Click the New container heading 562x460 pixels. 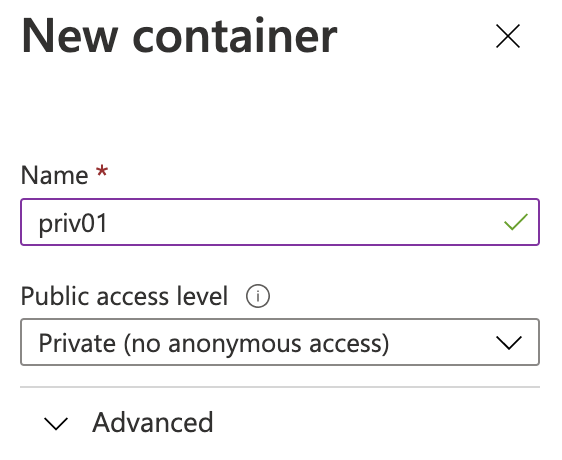(x=179, y=36)
